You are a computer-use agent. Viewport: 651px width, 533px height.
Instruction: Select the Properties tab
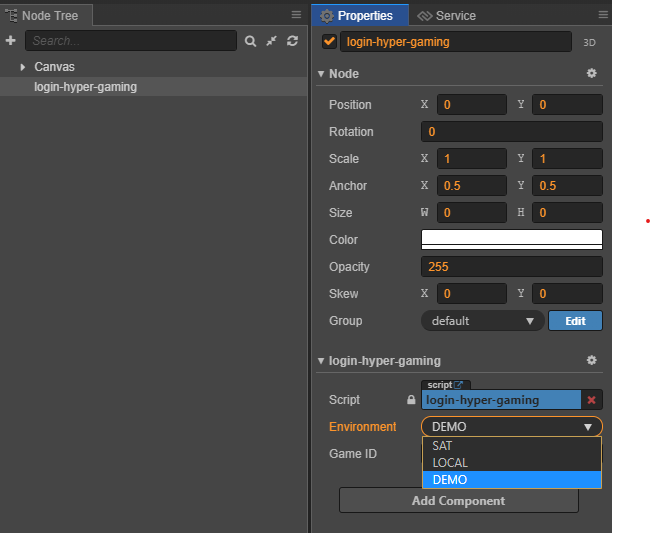pyautogui.click(x=360, y=15)
